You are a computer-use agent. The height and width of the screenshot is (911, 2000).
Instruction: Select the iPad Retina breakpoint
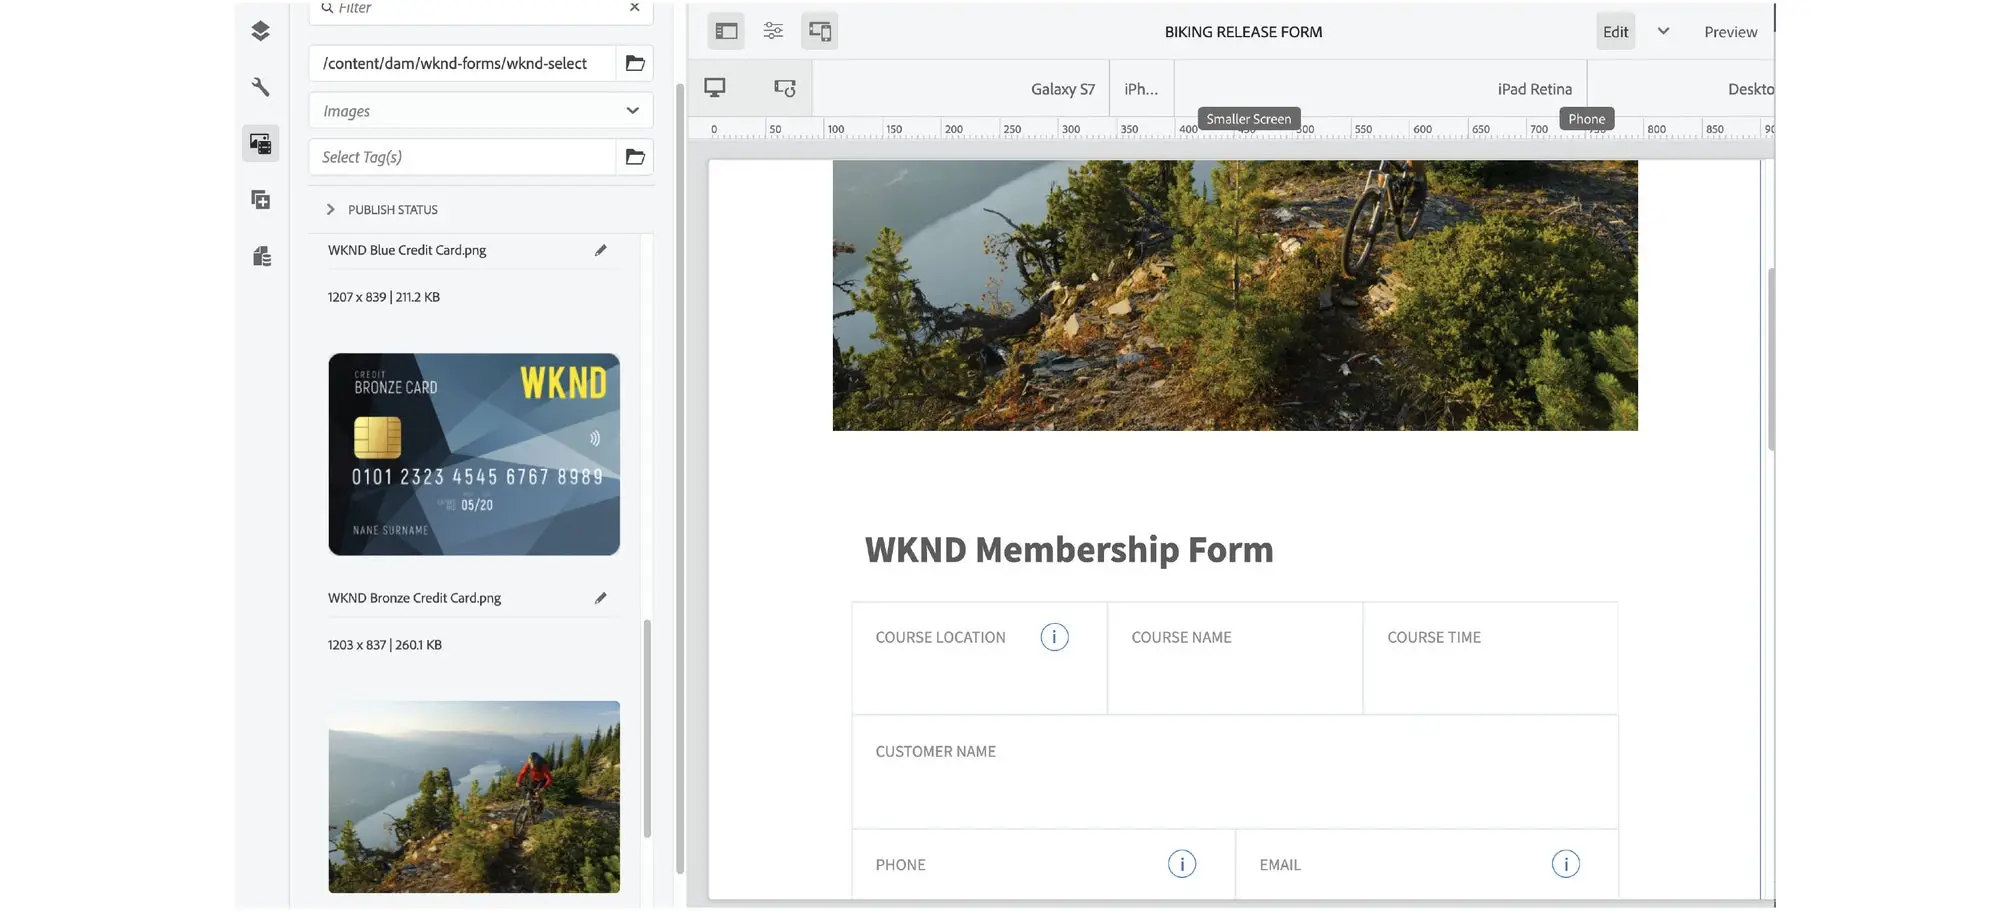click(x=1534, y=88)
